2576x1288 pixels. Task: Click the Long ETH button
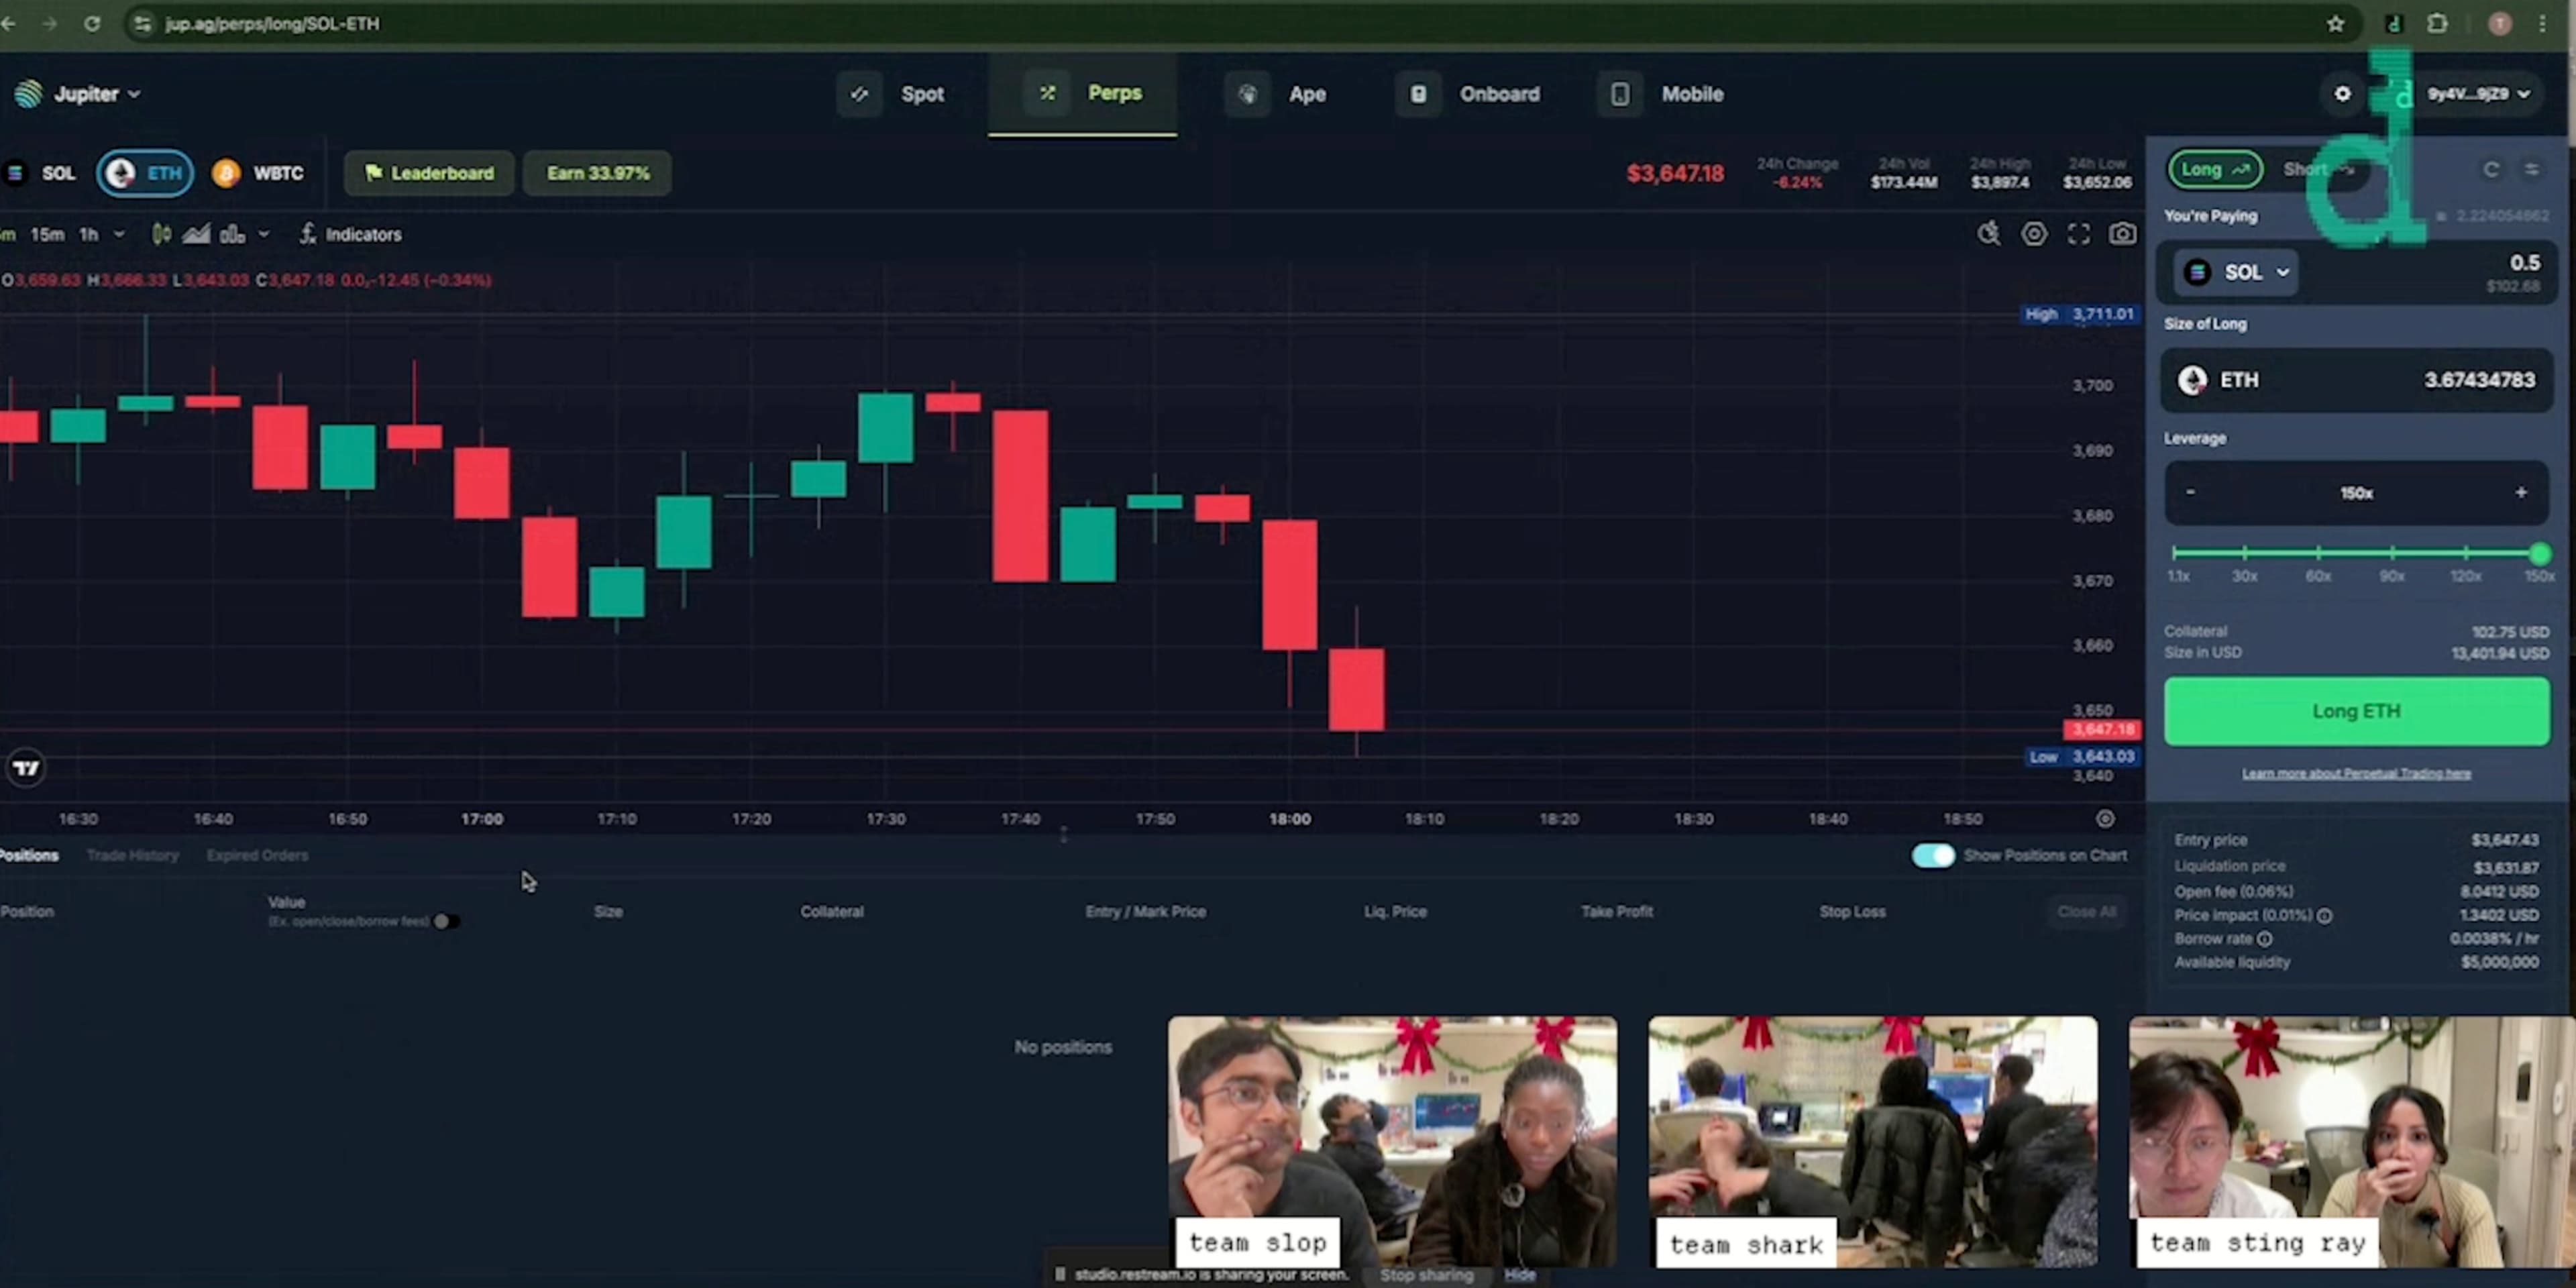[2356, 711]
